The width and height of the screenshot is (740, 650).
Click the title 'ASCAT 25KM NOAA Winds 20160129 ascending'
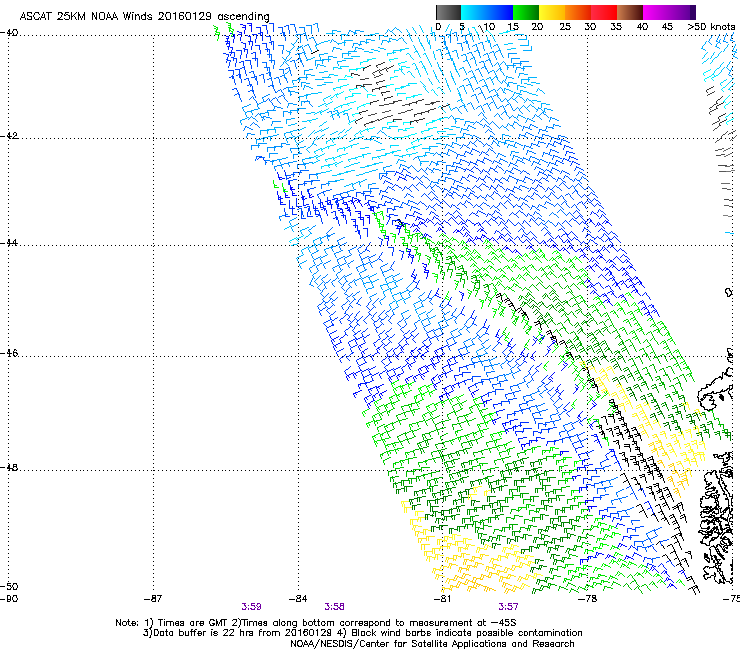click(144, 16)
